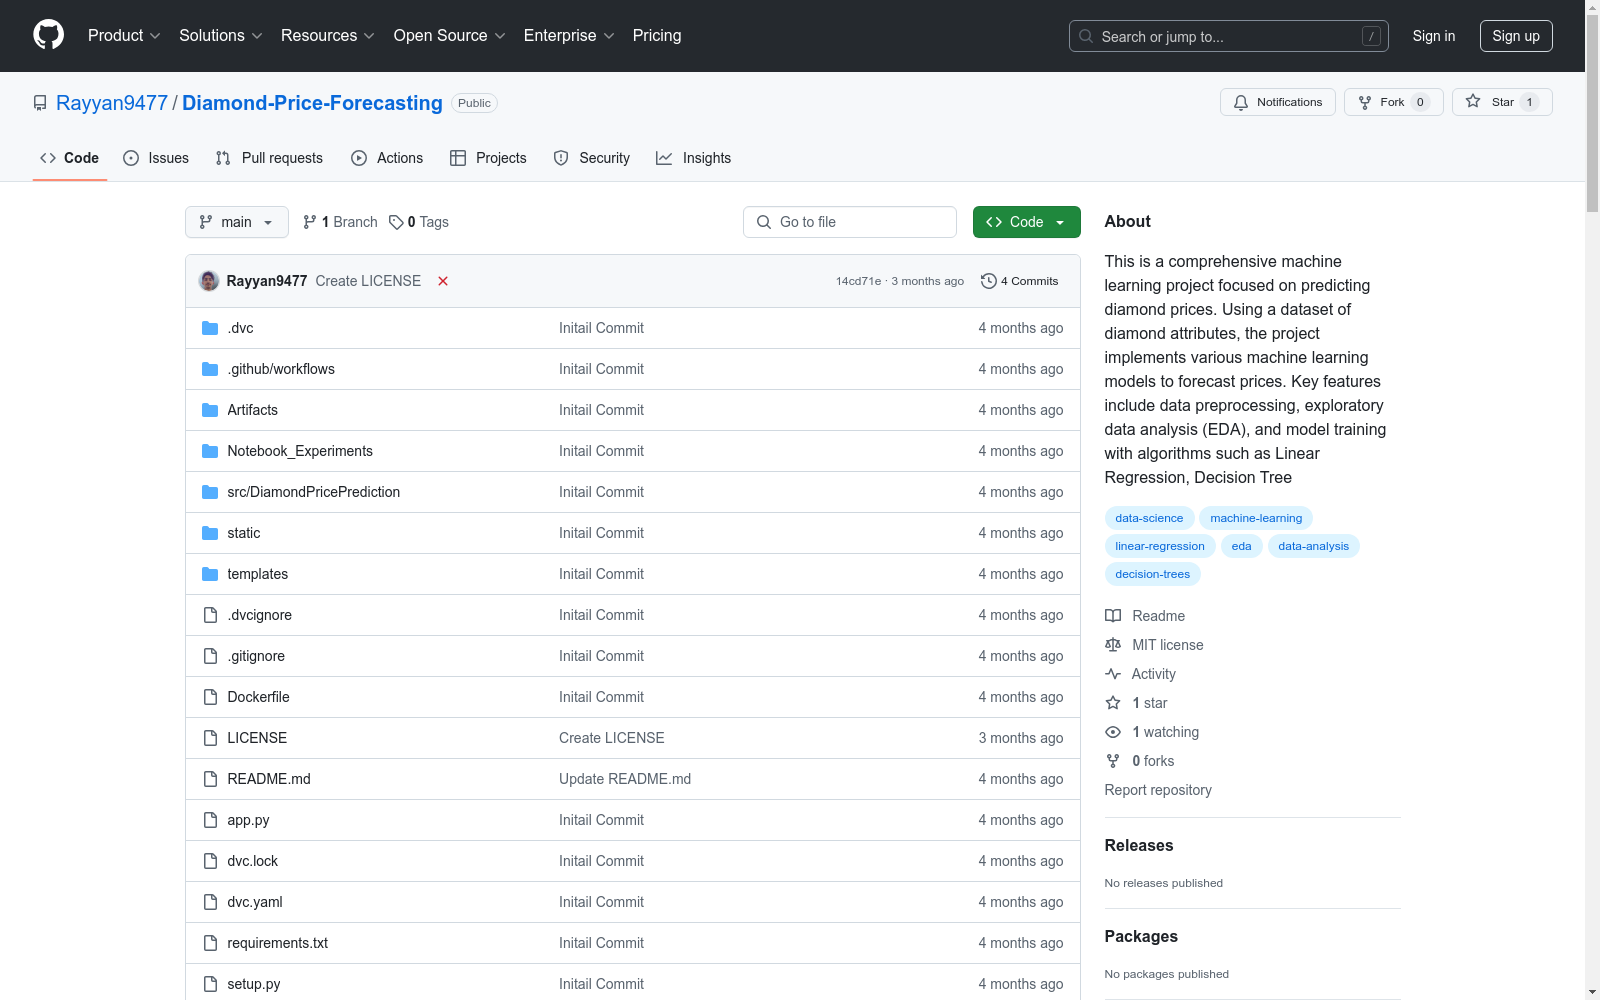Viewport: 1600px width, 1000px height.
Task: Click the star icon next to 1 star
Action: (x=1113, y=703)
